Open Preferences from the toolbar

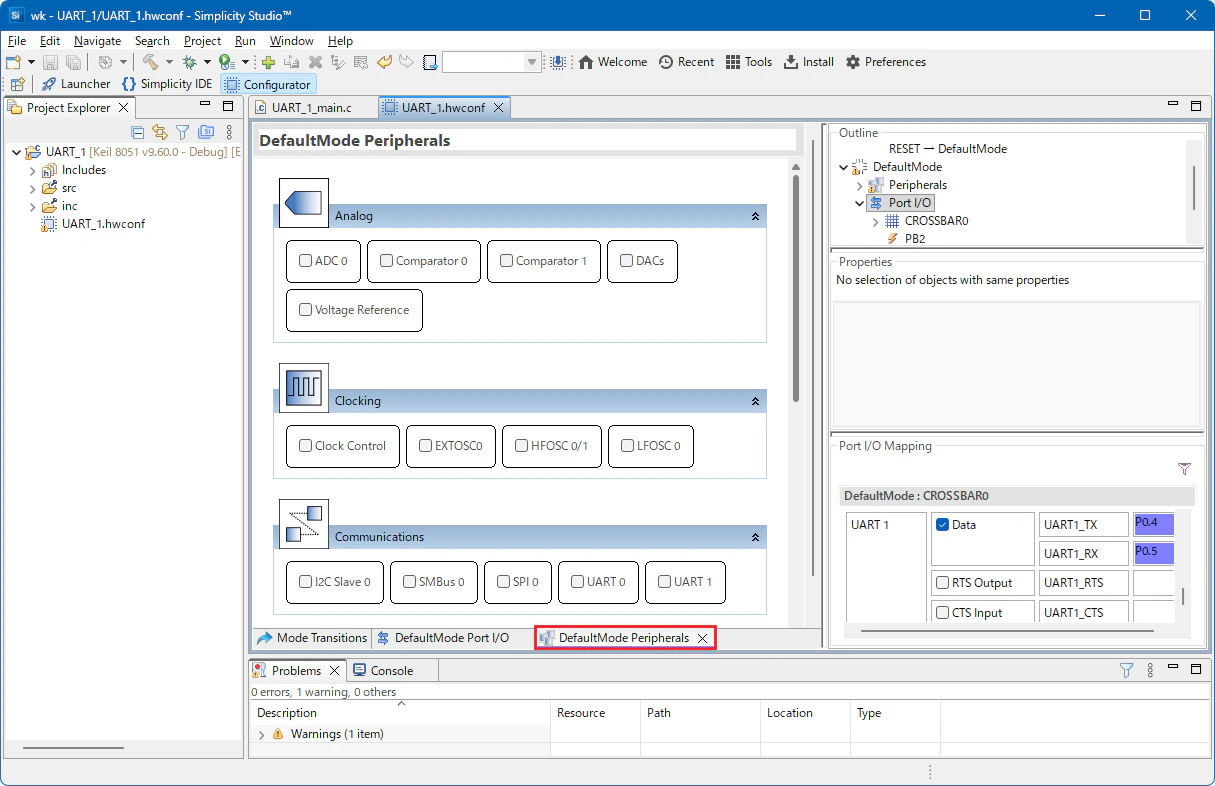pos(886,62)
